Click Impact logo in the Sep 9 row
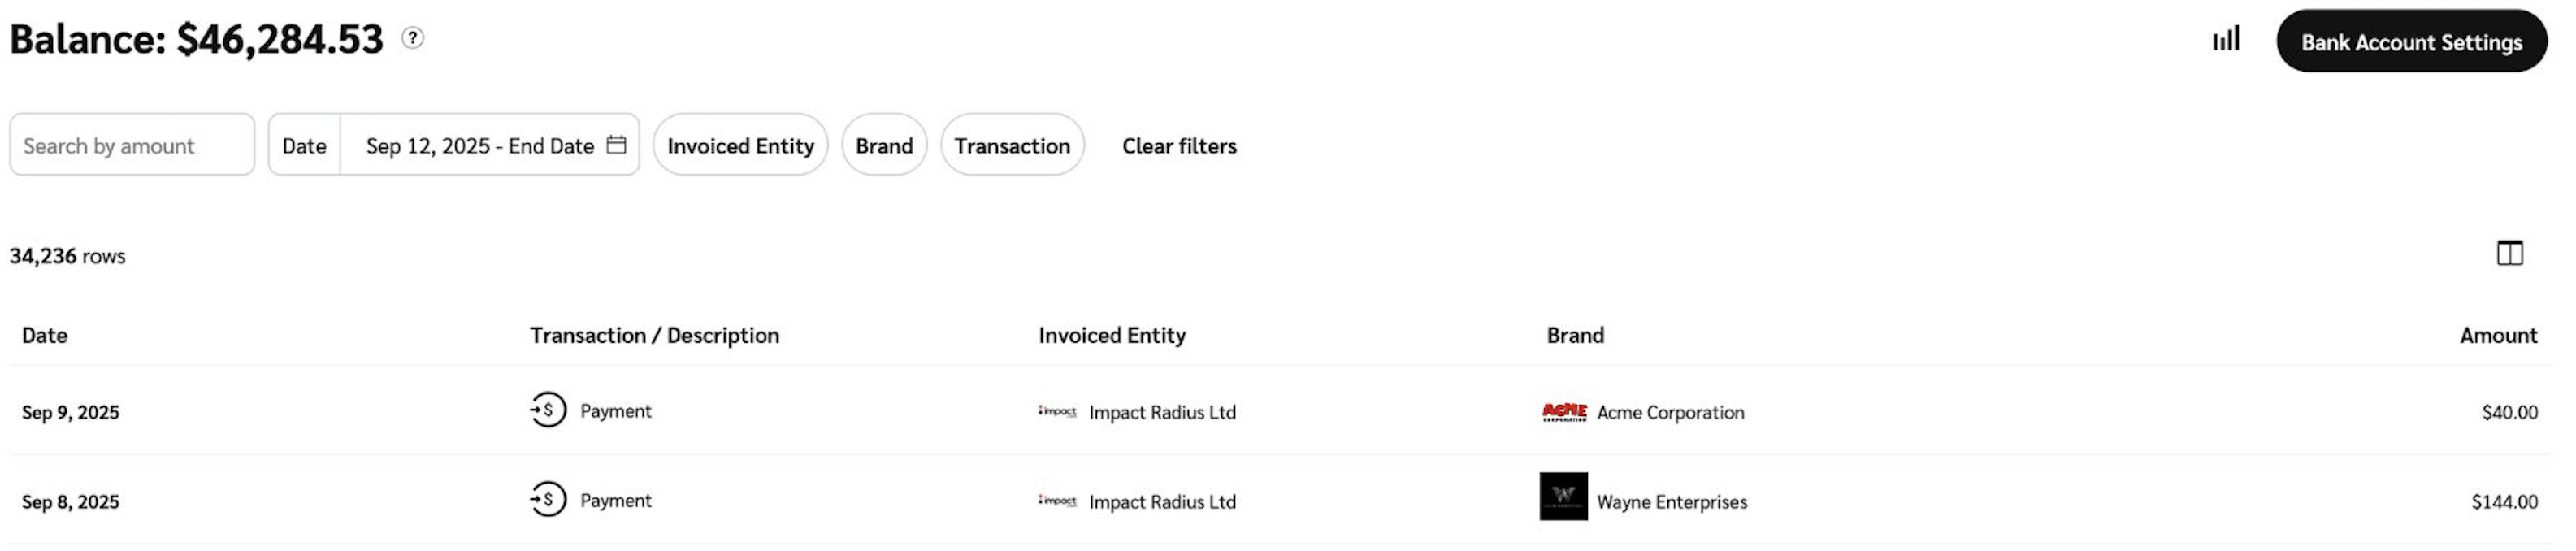This screenshot has width=2576, height=551. point(1057,412)
